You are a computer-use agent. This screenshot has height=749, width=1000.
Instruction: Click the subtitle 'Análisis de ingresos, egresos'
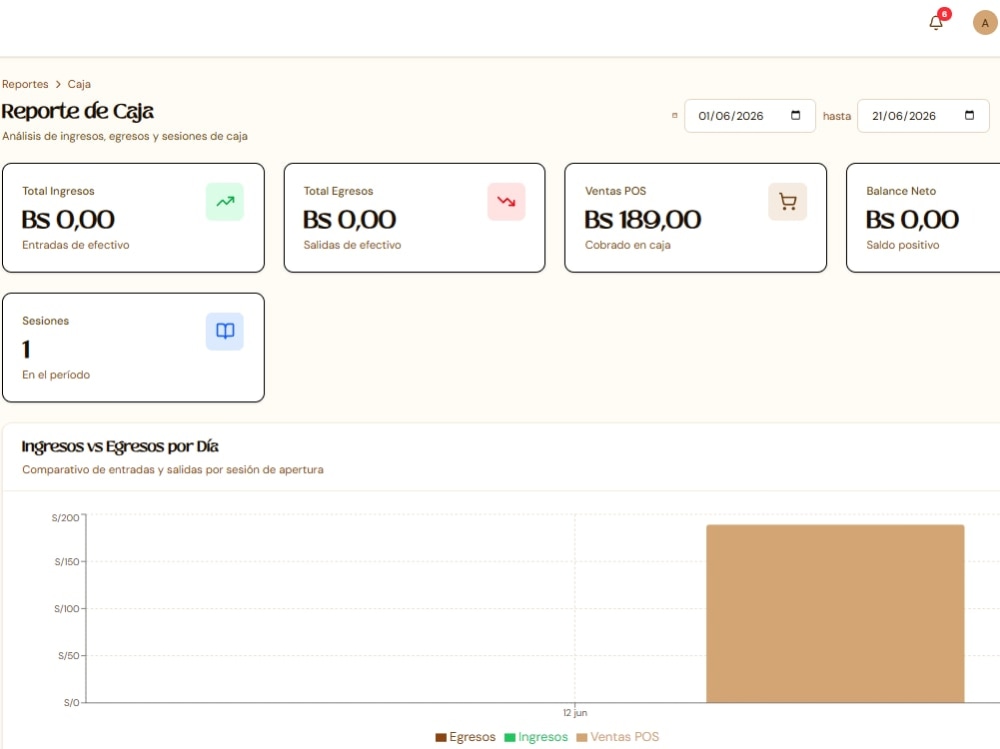tap(125, 136)
